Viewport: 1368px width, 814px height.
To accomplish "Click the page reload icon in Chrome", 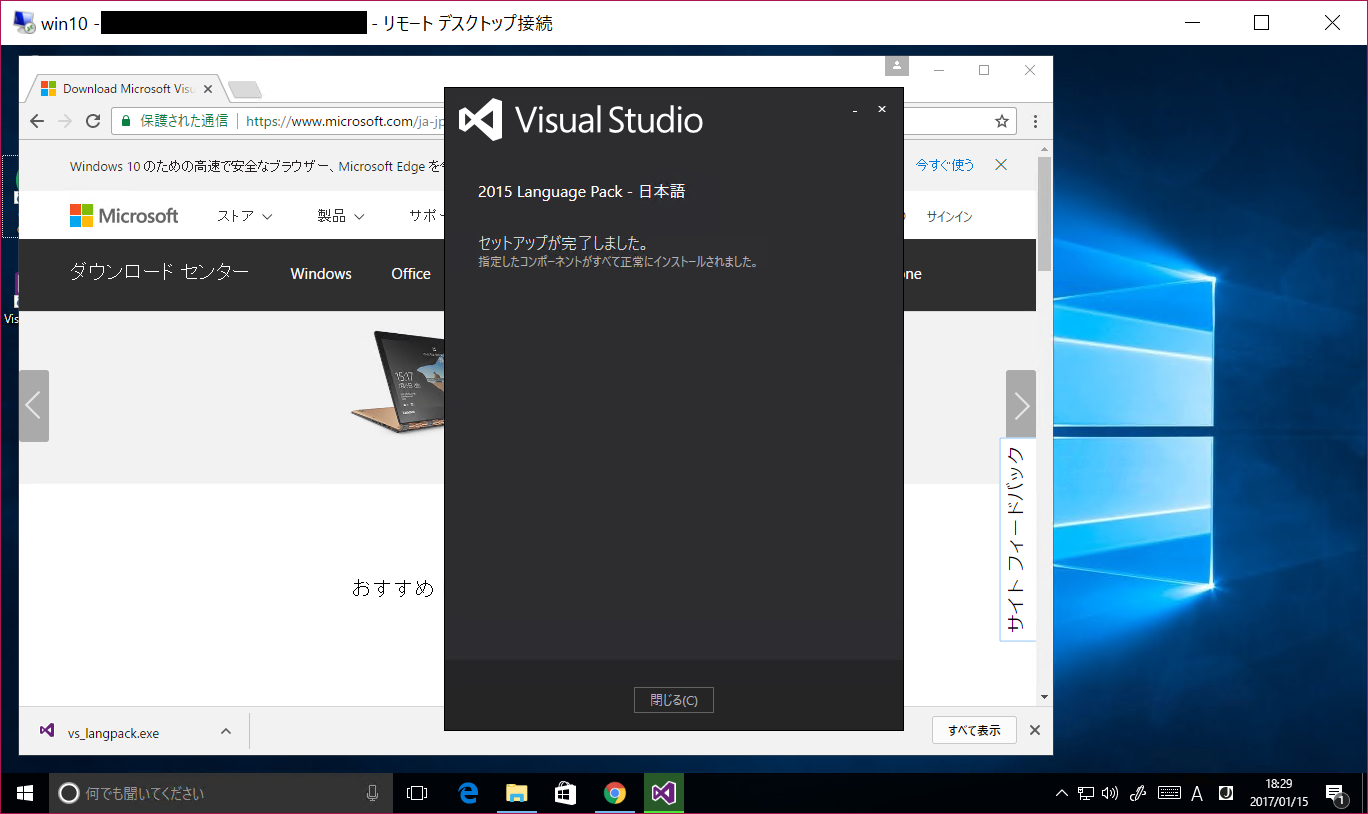I will [92, 121].
